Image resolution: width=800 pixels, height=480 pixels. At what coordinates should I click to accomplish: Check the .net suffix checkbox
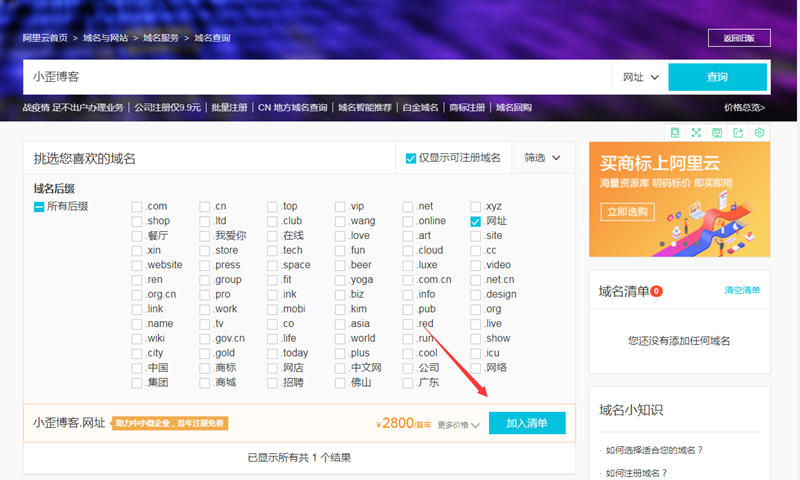click(x=408, y=207)
